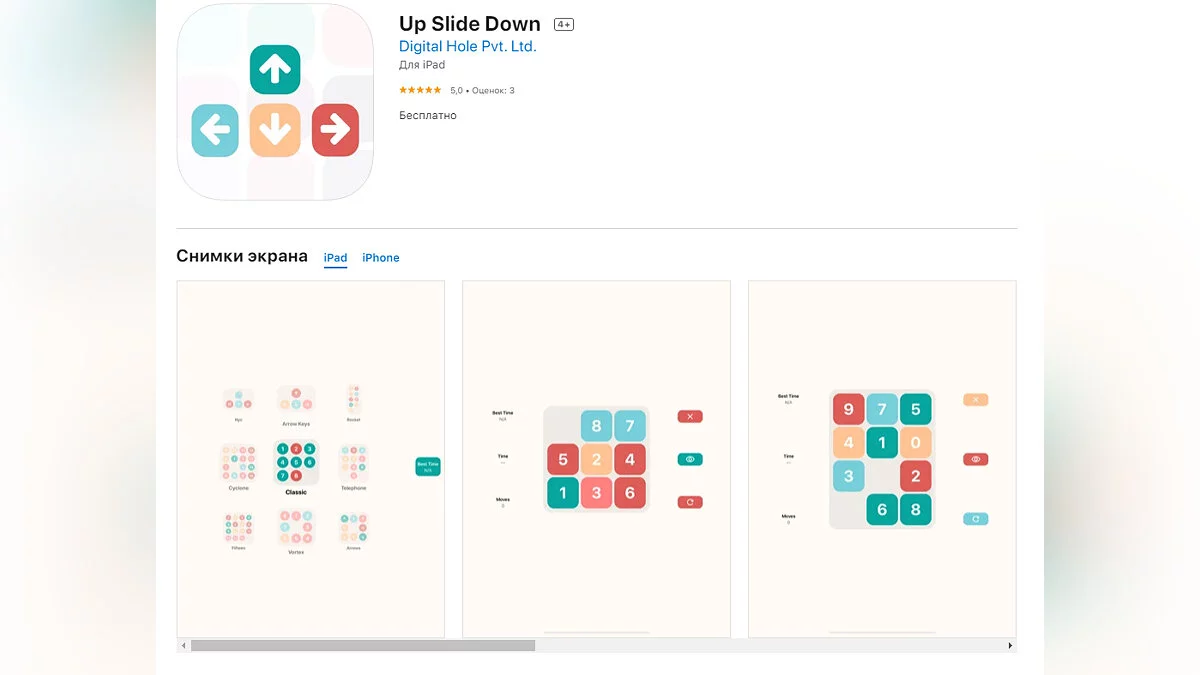Screen dimensions: 1200x675
Task: Toggle the teal eye preview button
Action: (690, 459)
